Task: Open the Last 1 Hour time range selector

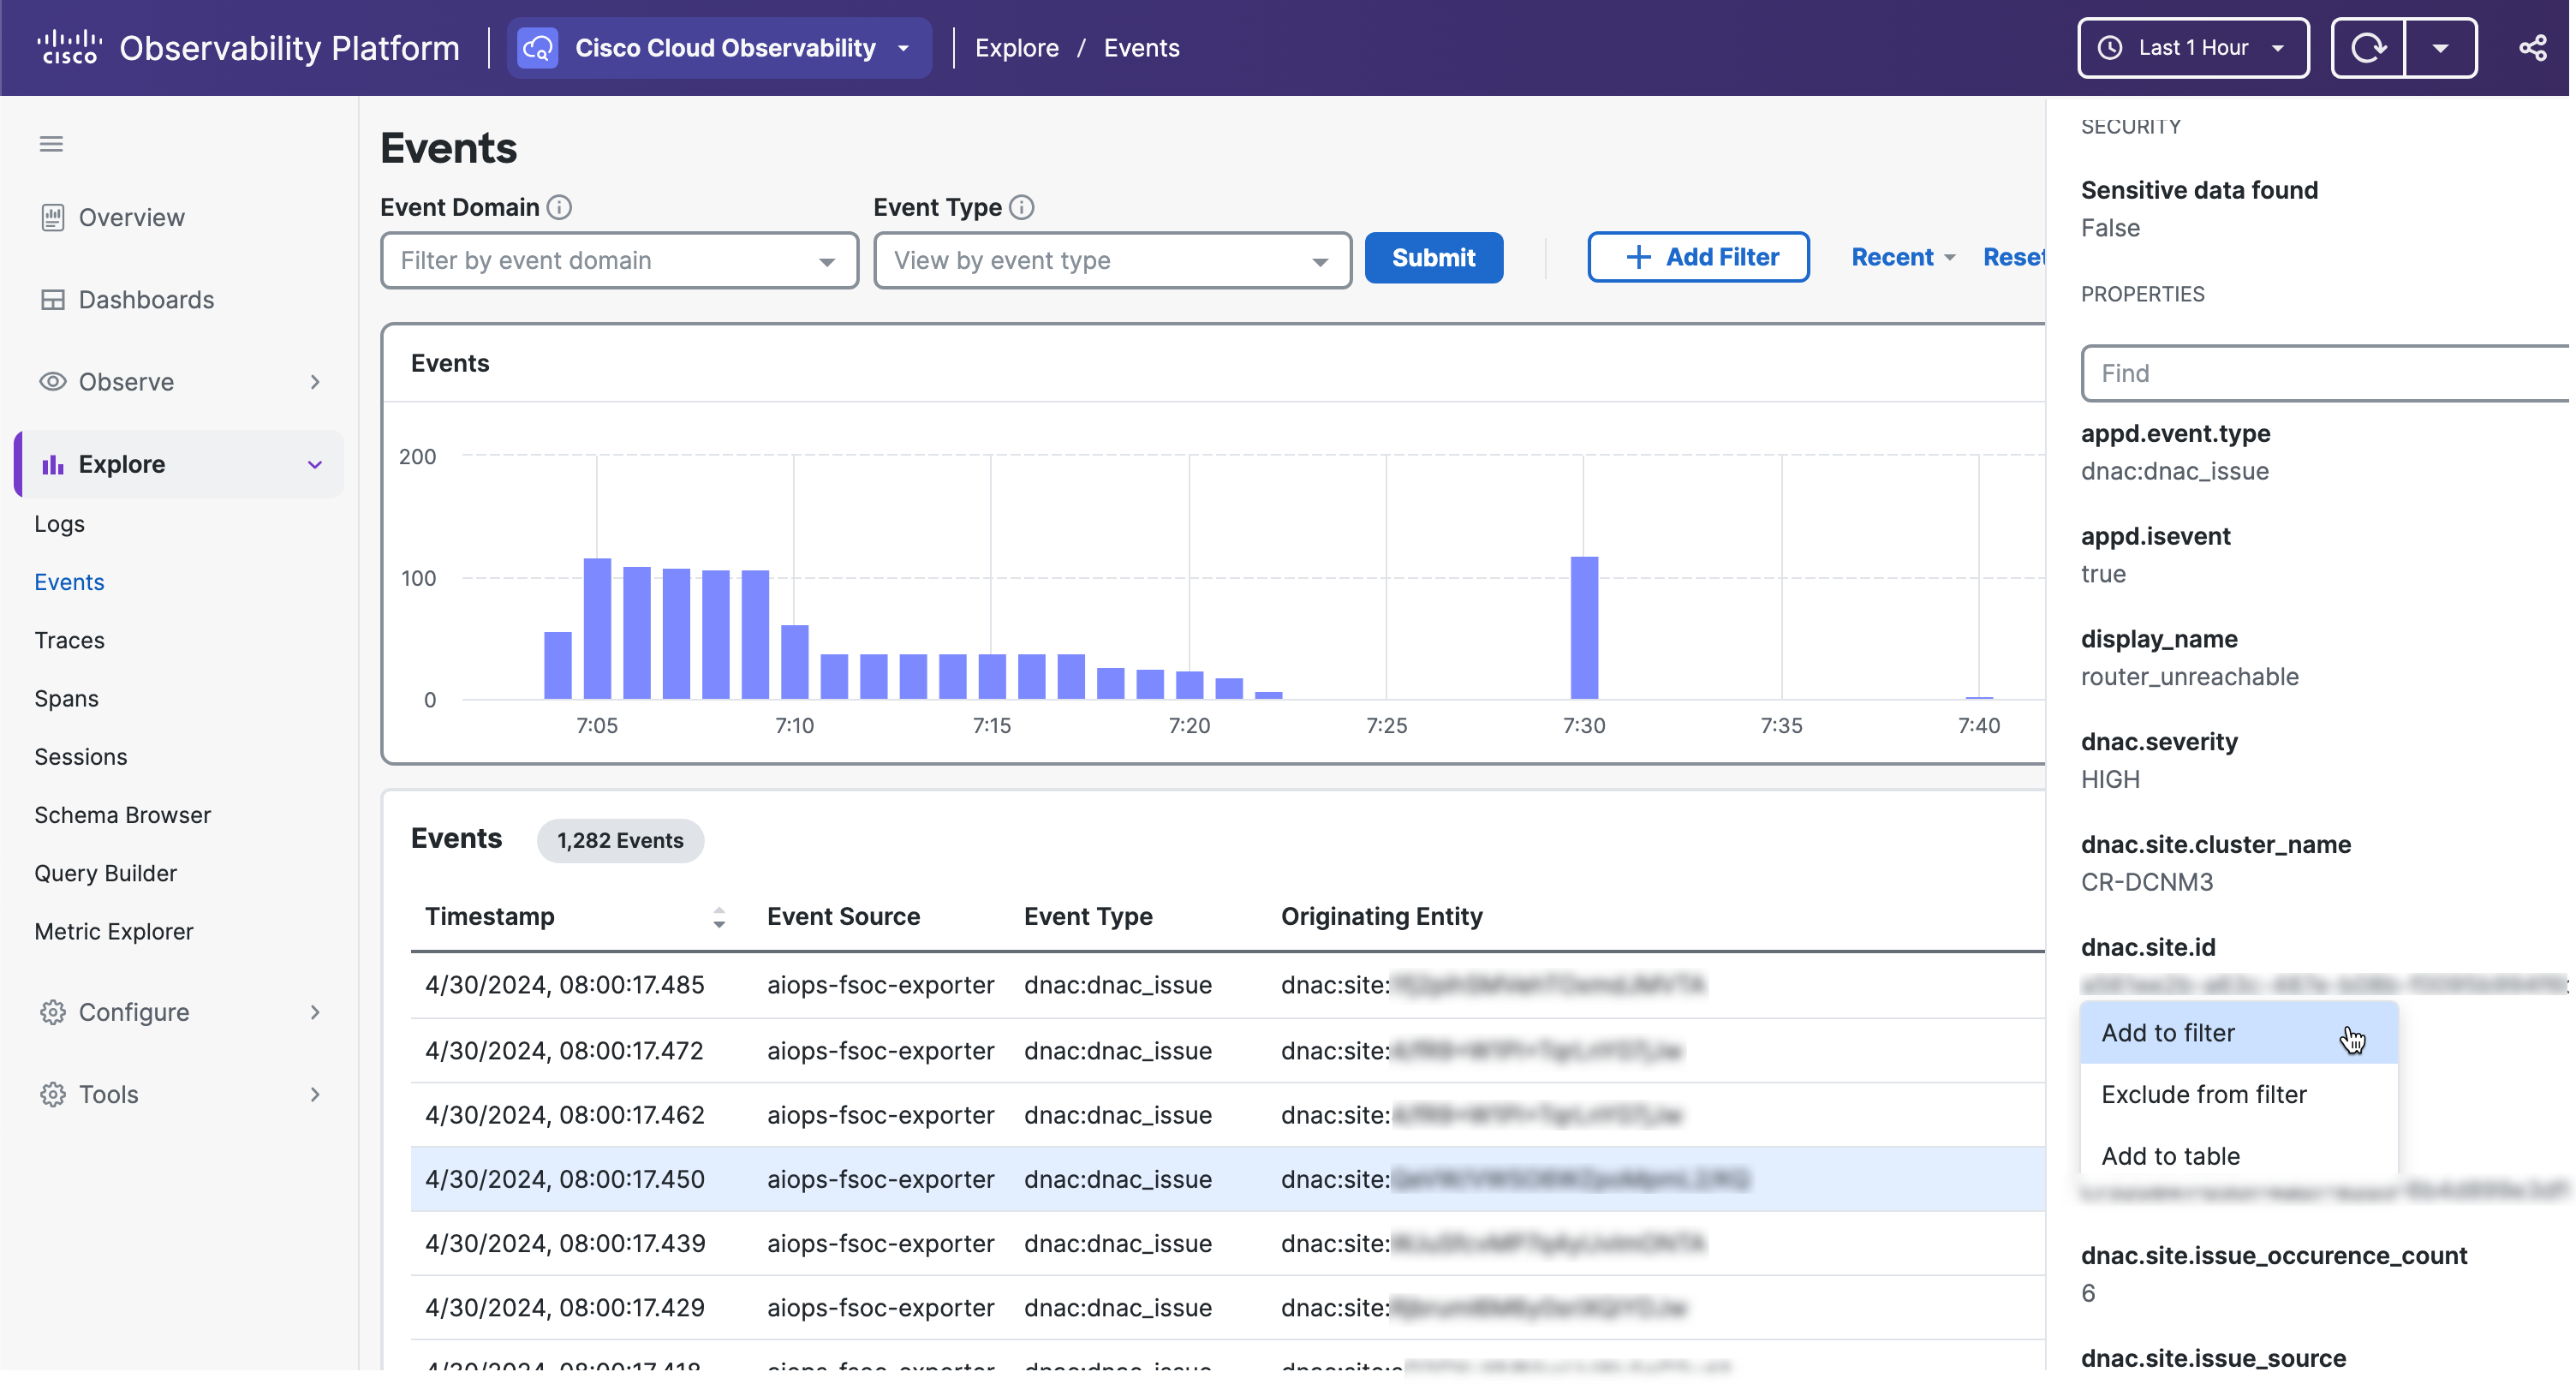Action: [2192, 47]
